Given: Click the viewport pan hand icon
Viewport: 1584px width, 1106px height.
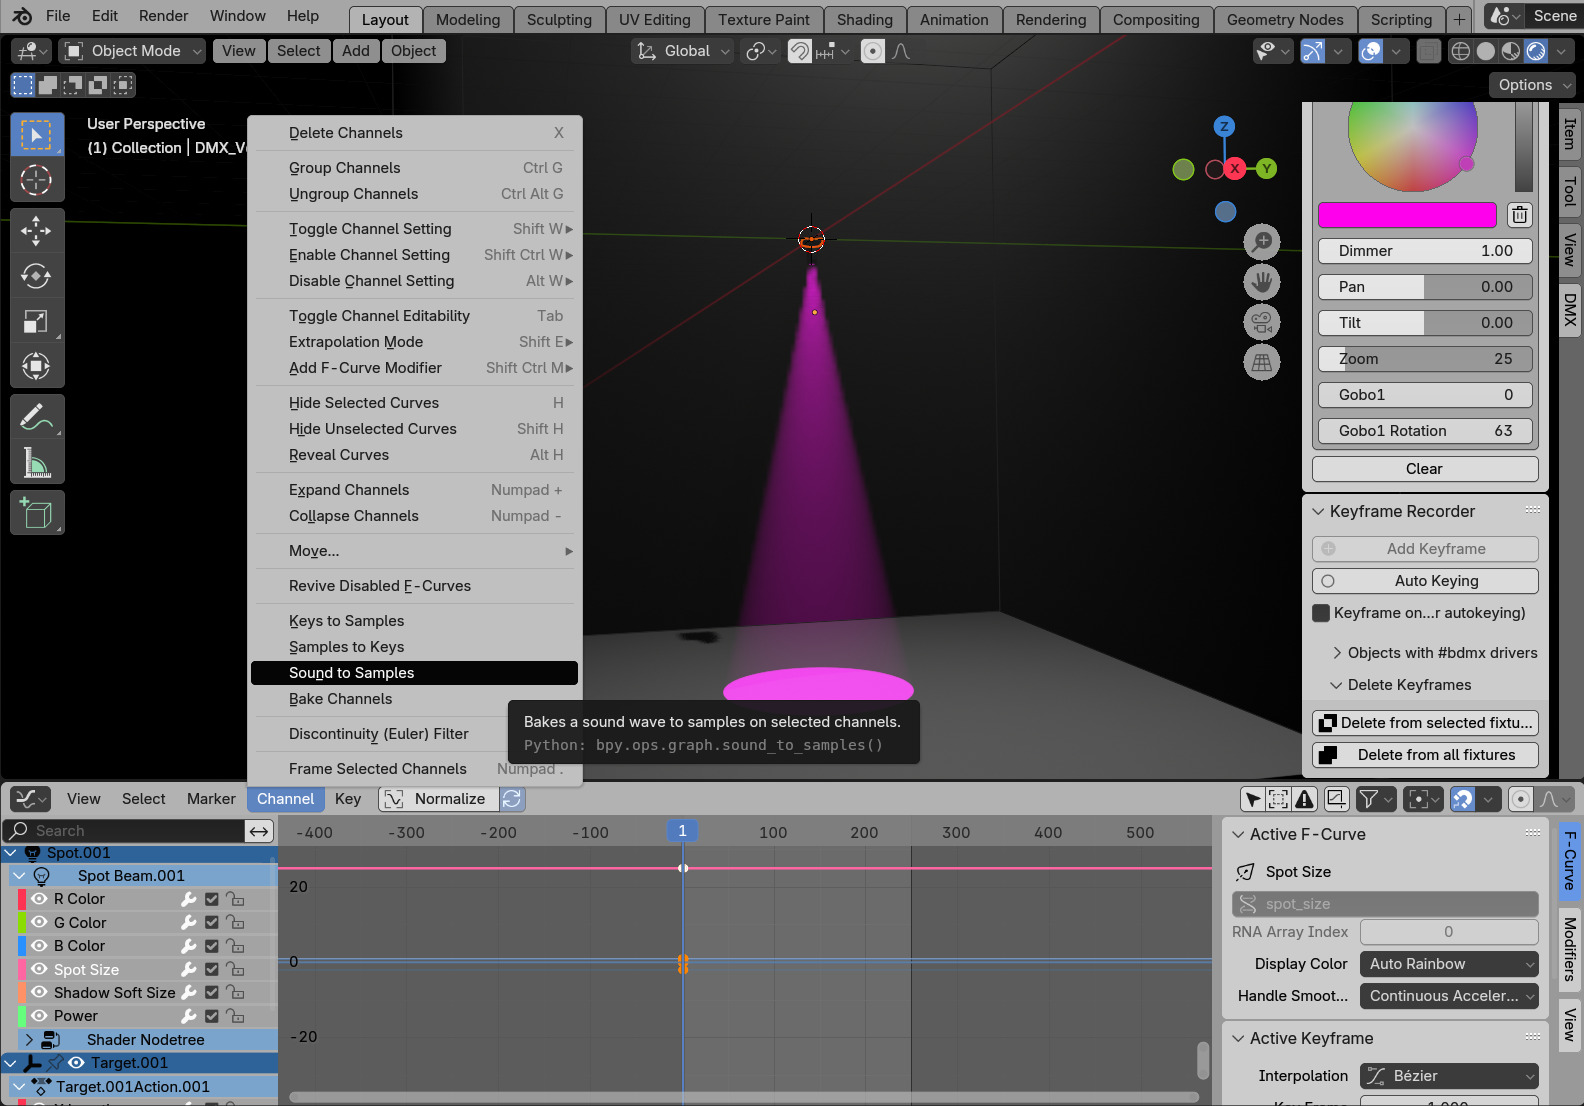Looking at the screenshot, I should point(1262,282).
